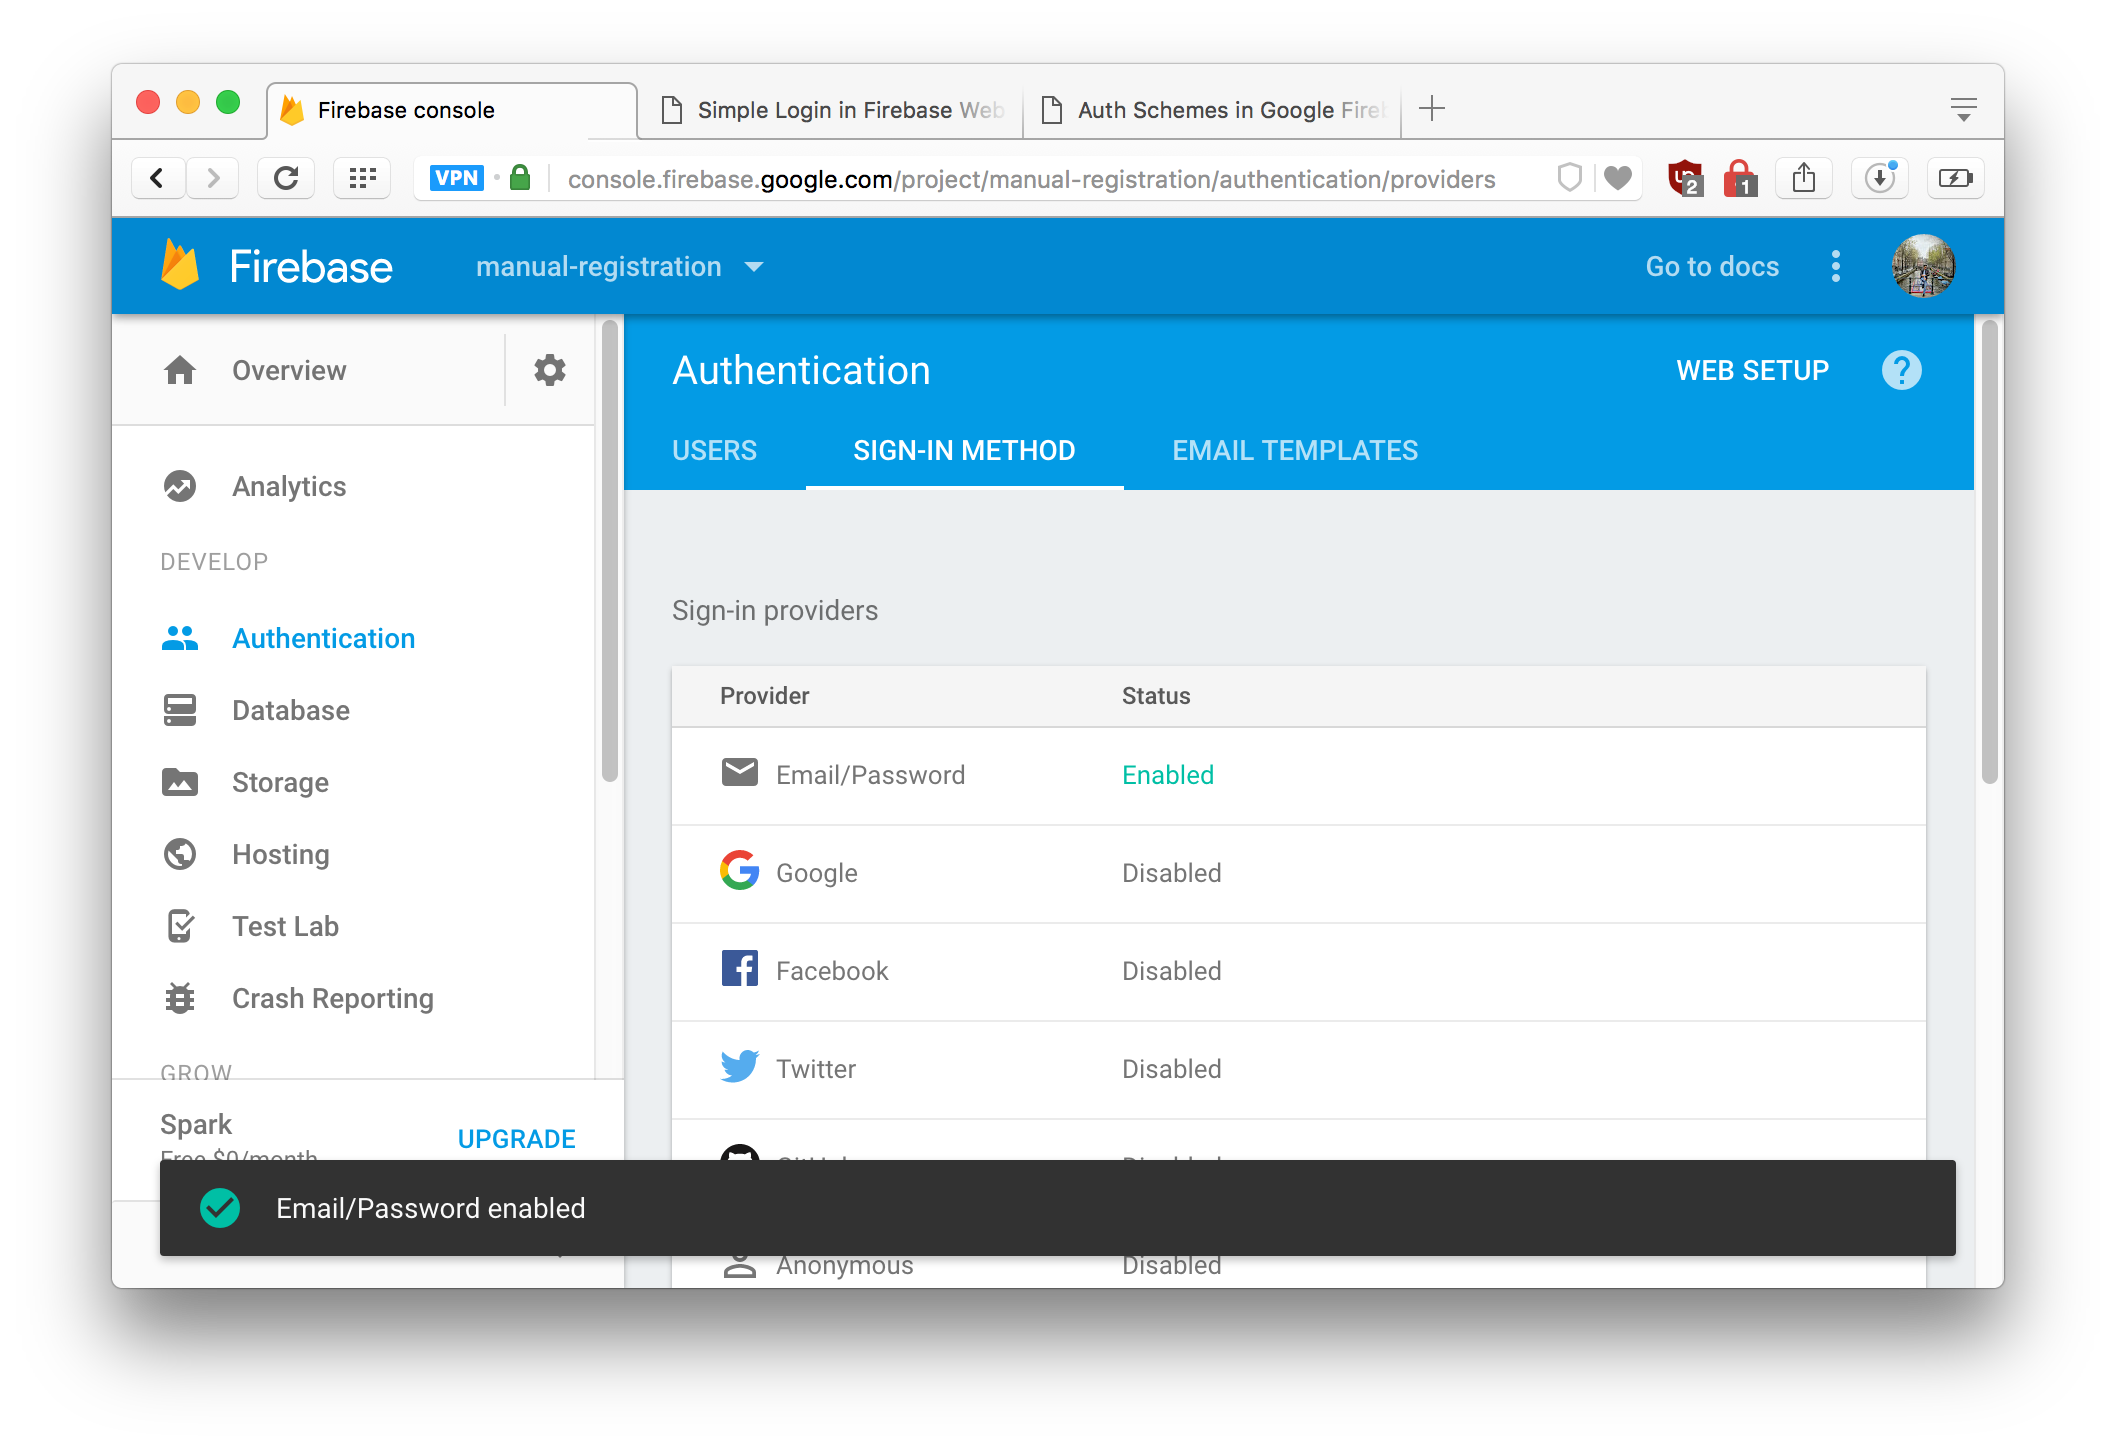Click the browser back arrow
Screen dimensions: 2116x1448
coord(157,178)
